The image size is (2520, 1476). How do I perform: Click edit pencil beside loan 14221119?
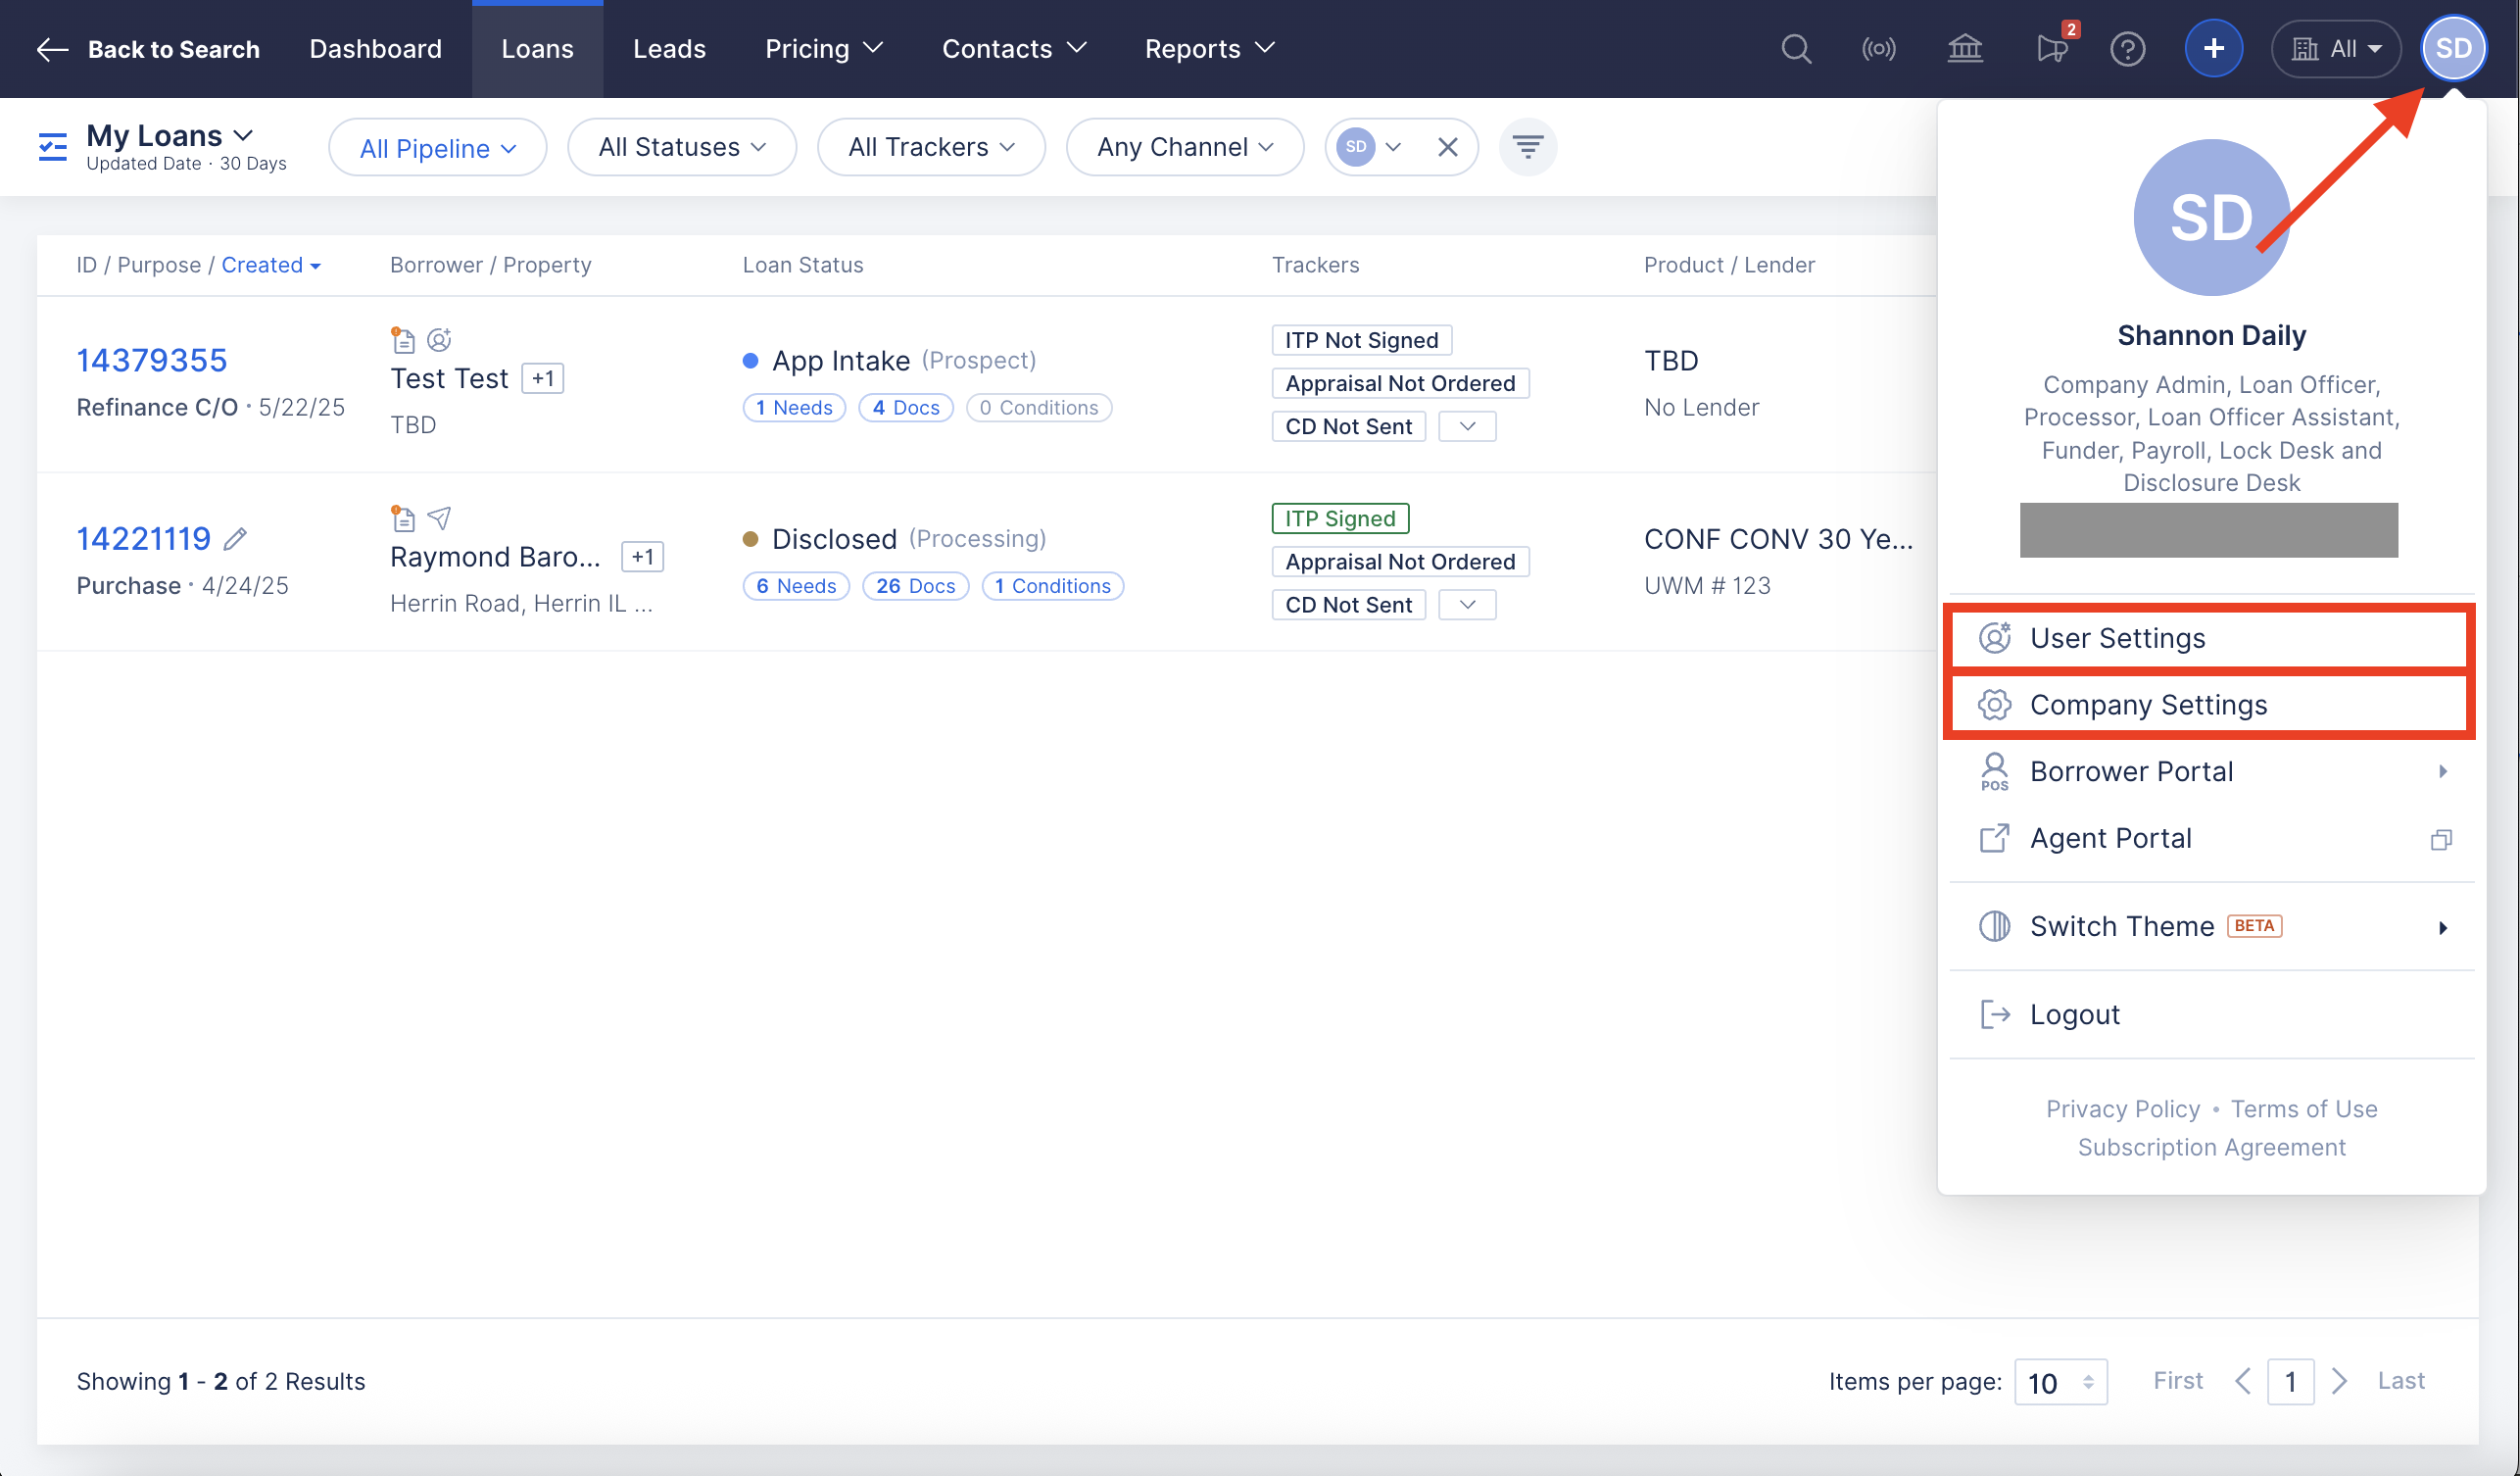click(235, 539)
